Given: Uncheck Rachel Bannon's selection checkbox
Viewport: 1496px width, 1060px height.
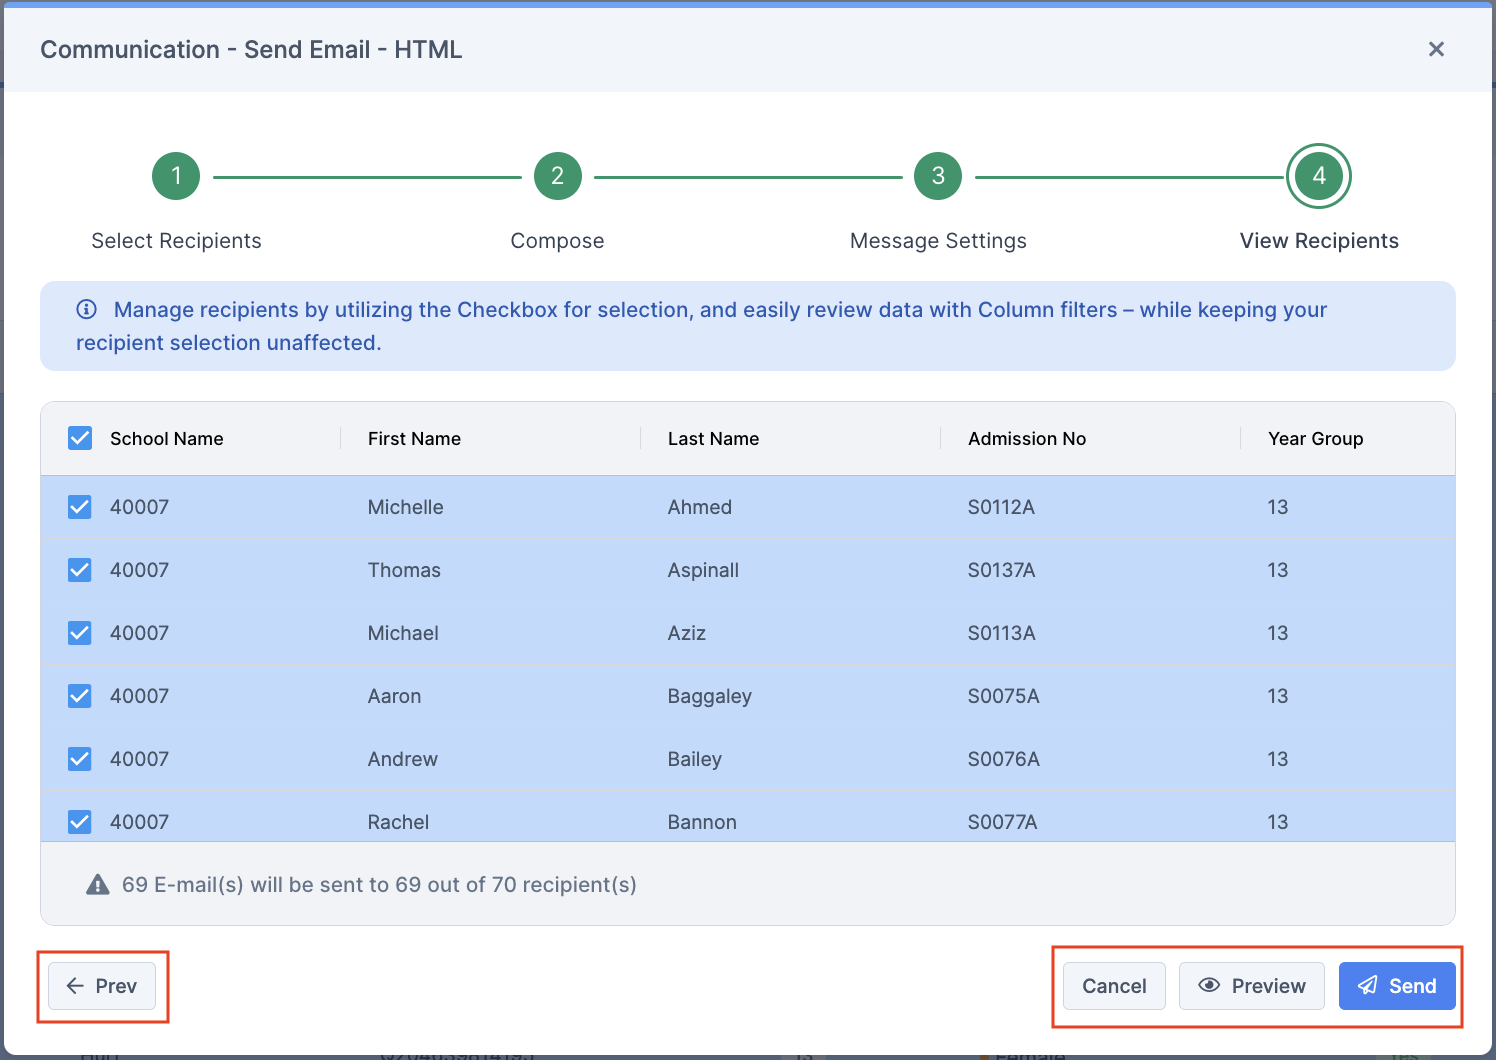Looking at the screenshot, I should [79, 821].
